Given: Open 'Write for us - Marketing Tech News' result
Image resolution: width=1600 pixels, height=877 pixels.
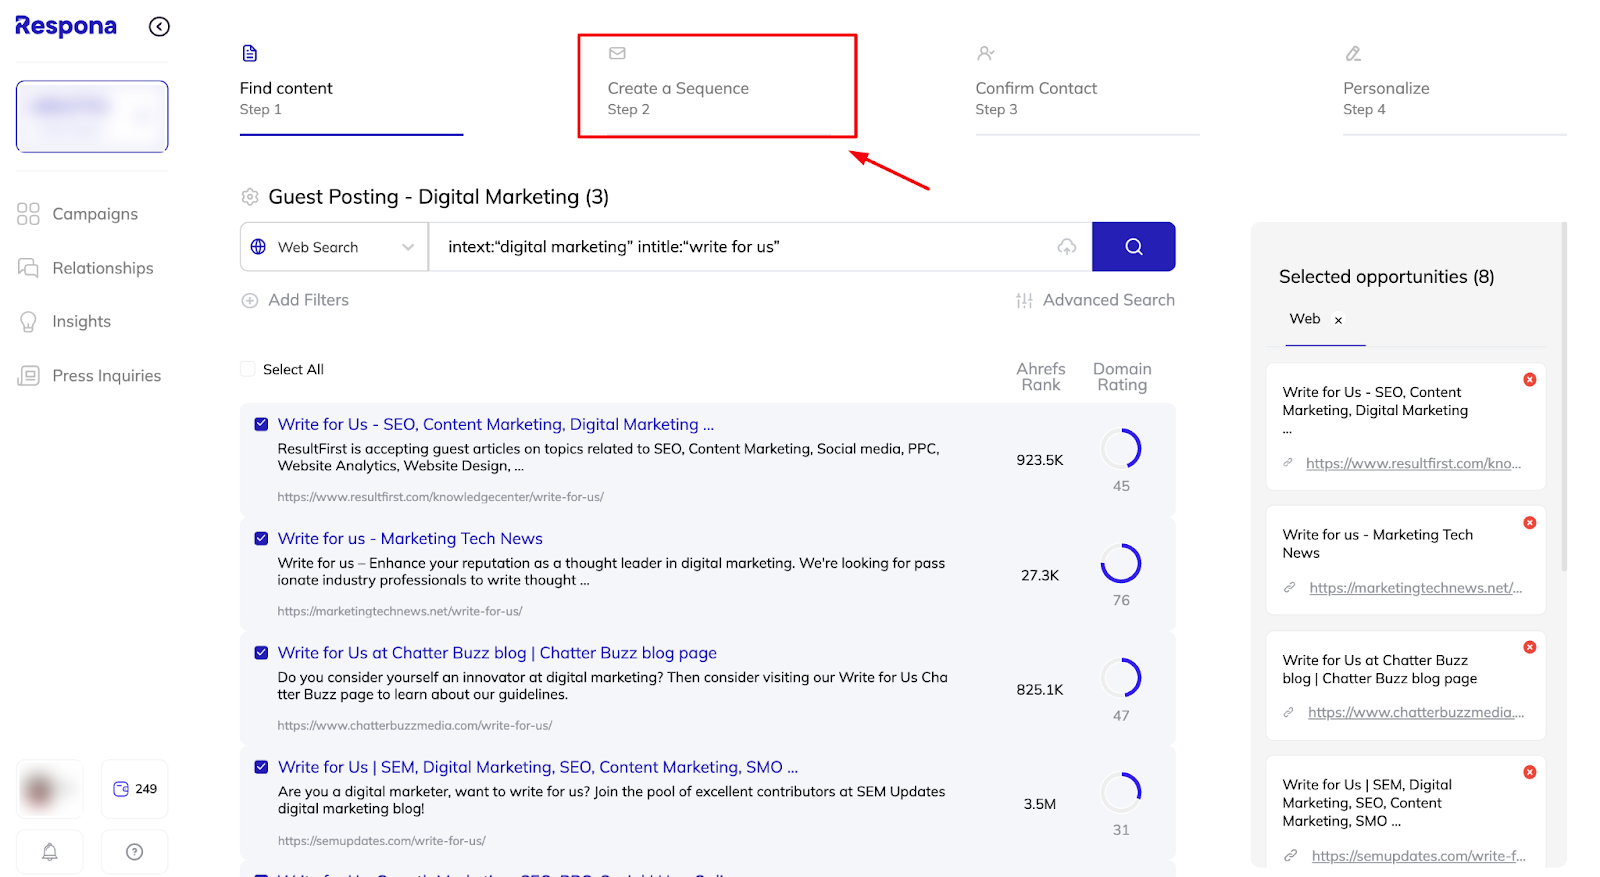Looking at the screenshot, I should (410, 538).
